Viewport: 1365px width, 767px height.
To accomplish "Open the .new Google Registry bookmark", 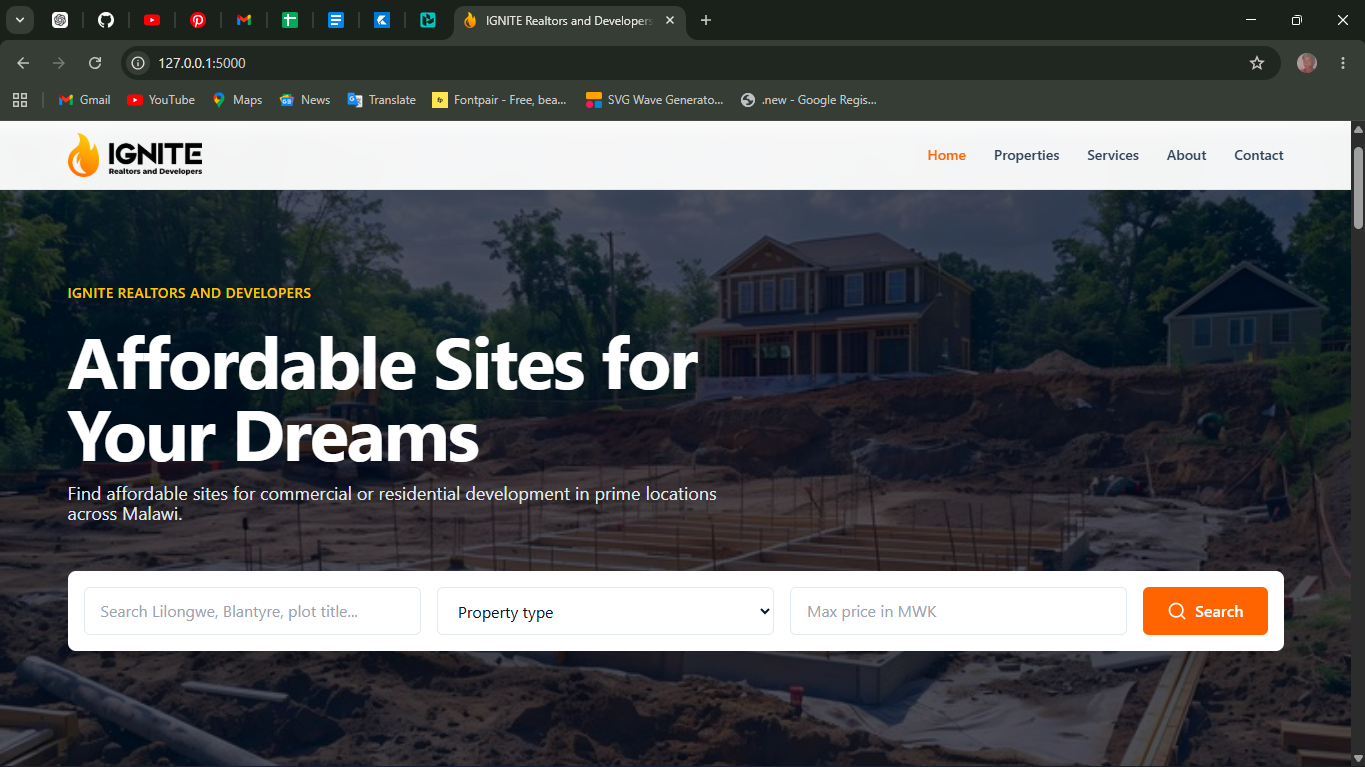I will pyautogui.click(x=809, y=100).
